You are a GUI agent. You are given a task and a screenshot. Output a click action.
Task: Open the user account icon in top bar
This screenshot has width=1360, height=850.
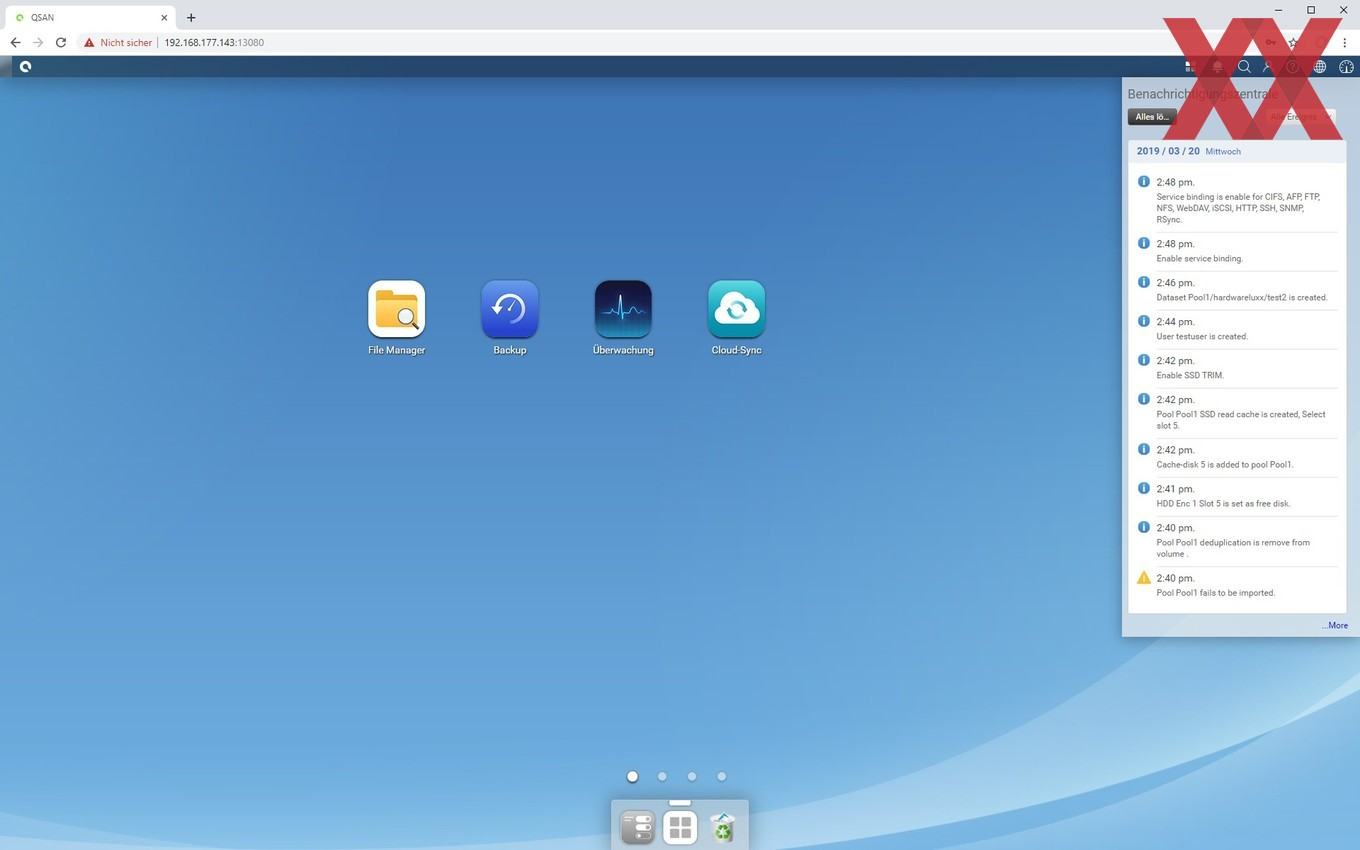1268,67
